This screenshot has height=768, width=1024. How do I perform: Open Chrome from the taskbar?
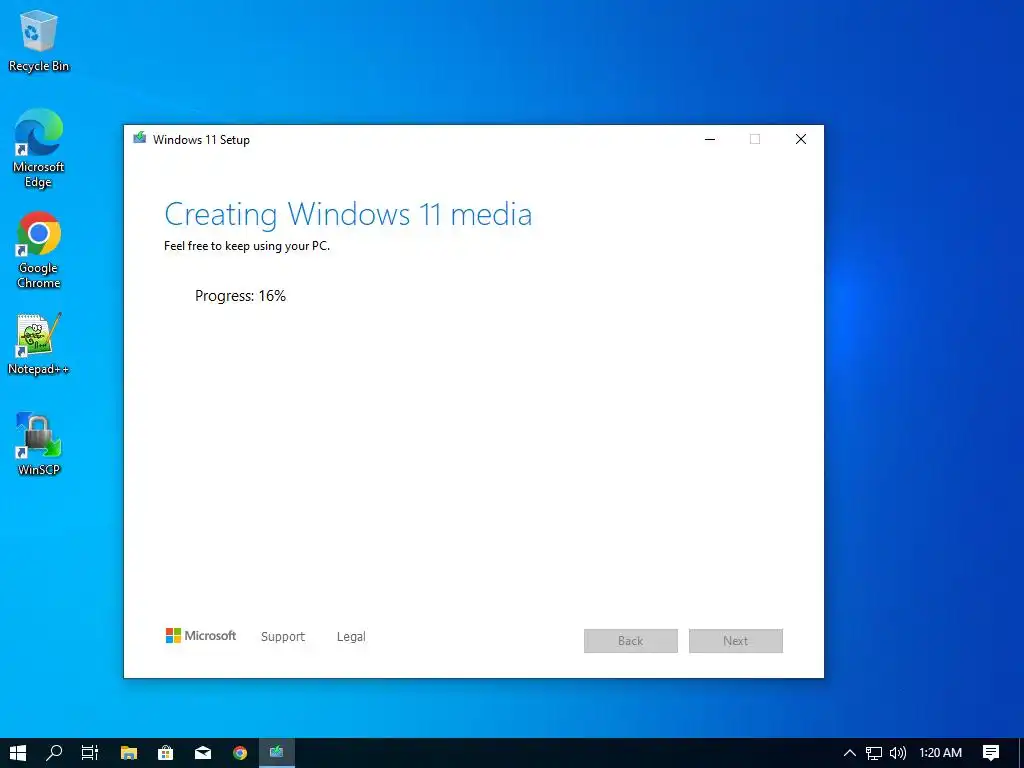click(x=240, y=753)
